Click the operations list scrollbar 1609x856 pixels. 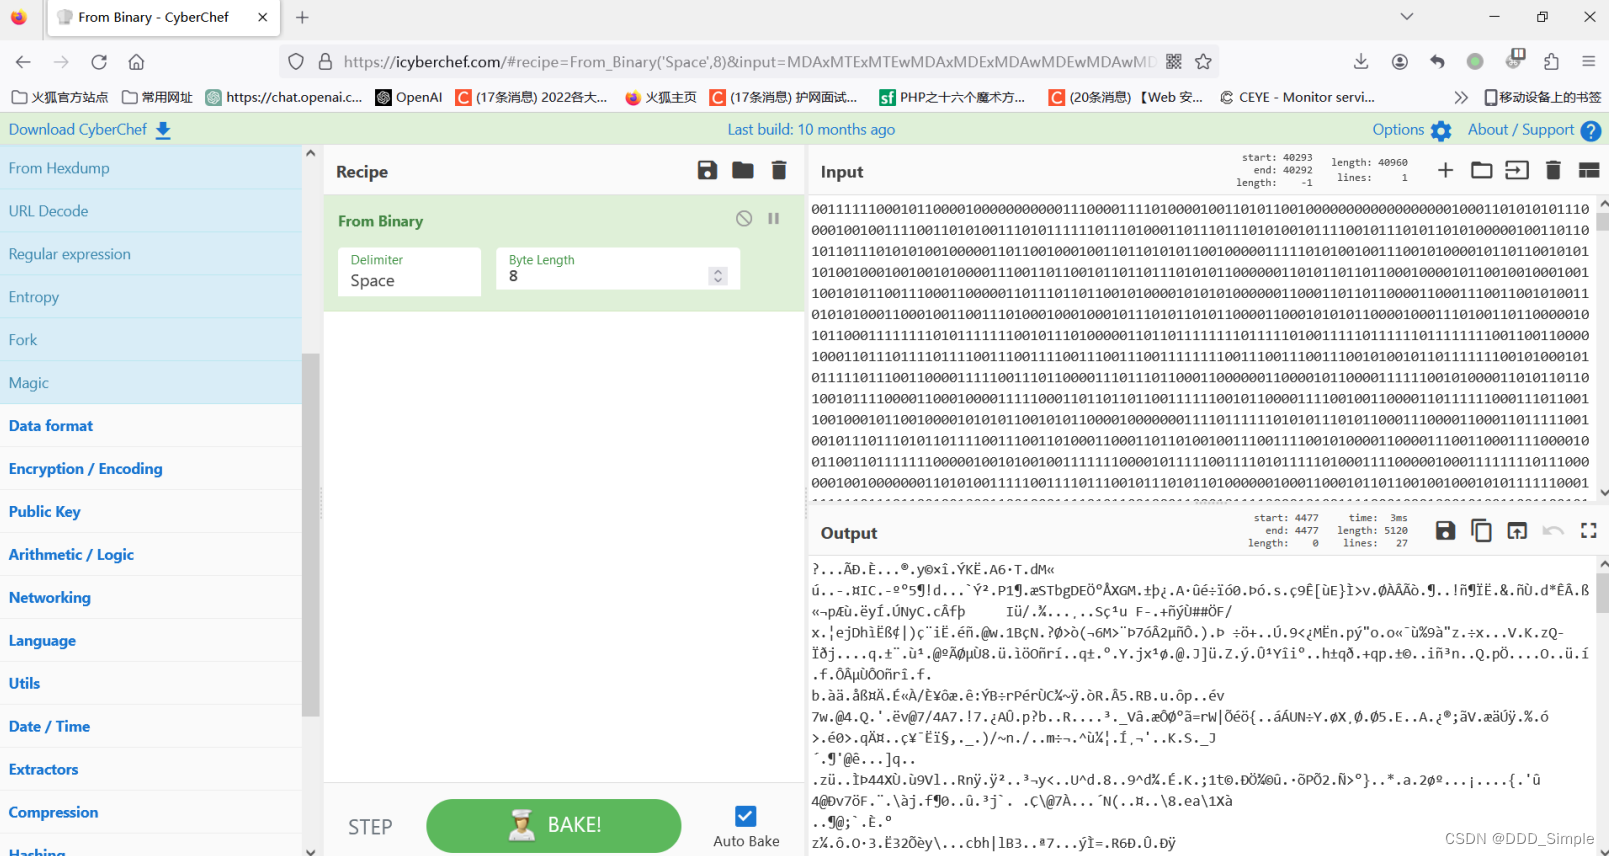tap(310, 534)
